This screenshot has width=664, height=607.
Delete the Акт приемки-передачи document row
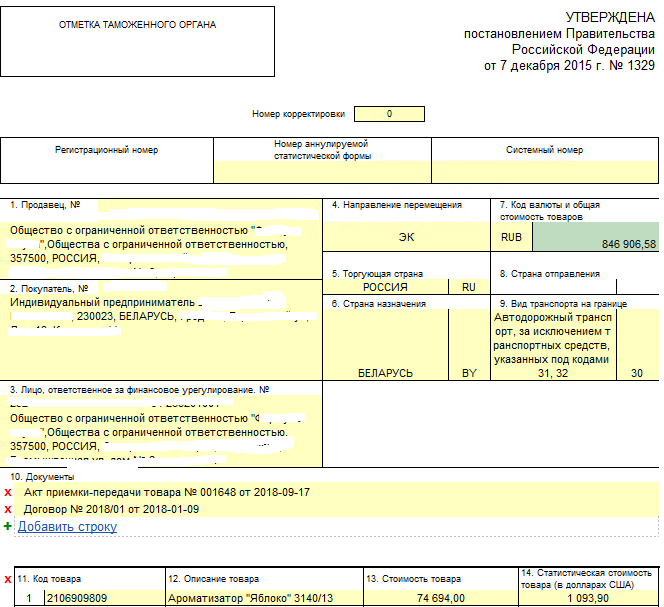tap(8, 493)
